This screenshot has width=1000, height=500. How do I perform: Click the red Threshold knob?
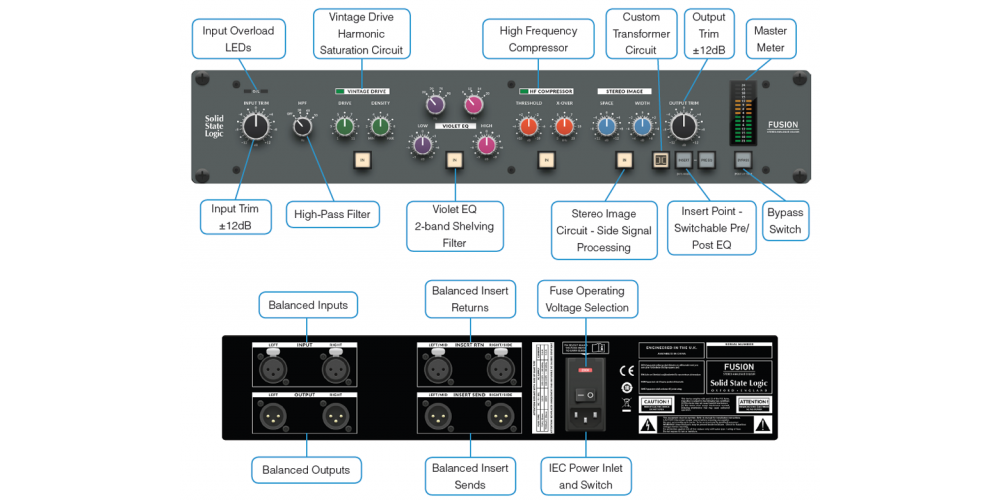pos(527,126)
